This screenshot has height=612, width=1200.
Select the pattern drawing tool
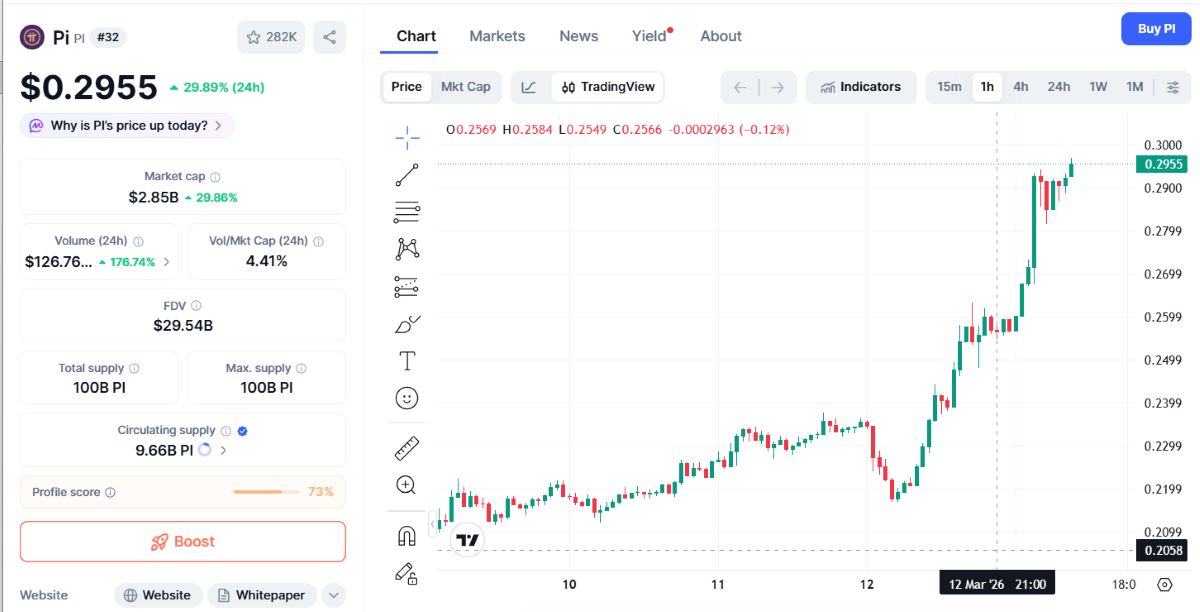[x=407, y=249]
